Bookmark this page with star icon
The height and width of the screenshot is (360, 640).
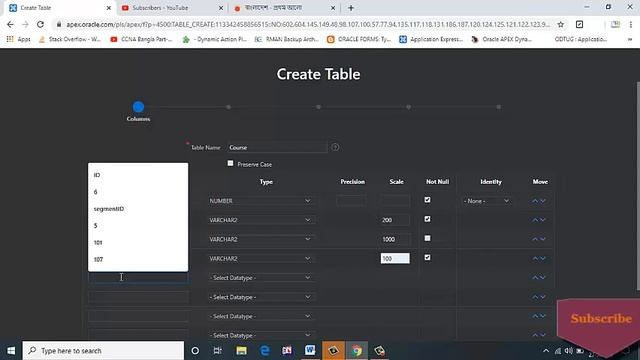coord(561,24)
